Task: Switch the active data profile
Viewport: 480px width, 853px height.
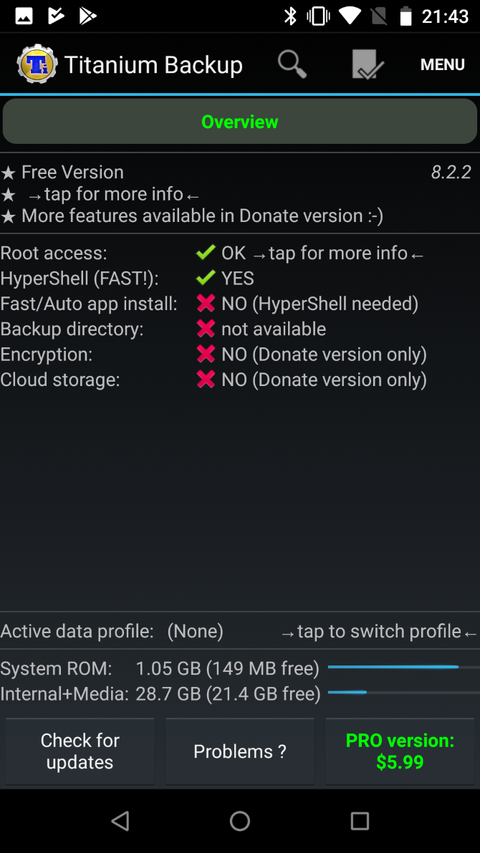Action: tap(379, 632)
